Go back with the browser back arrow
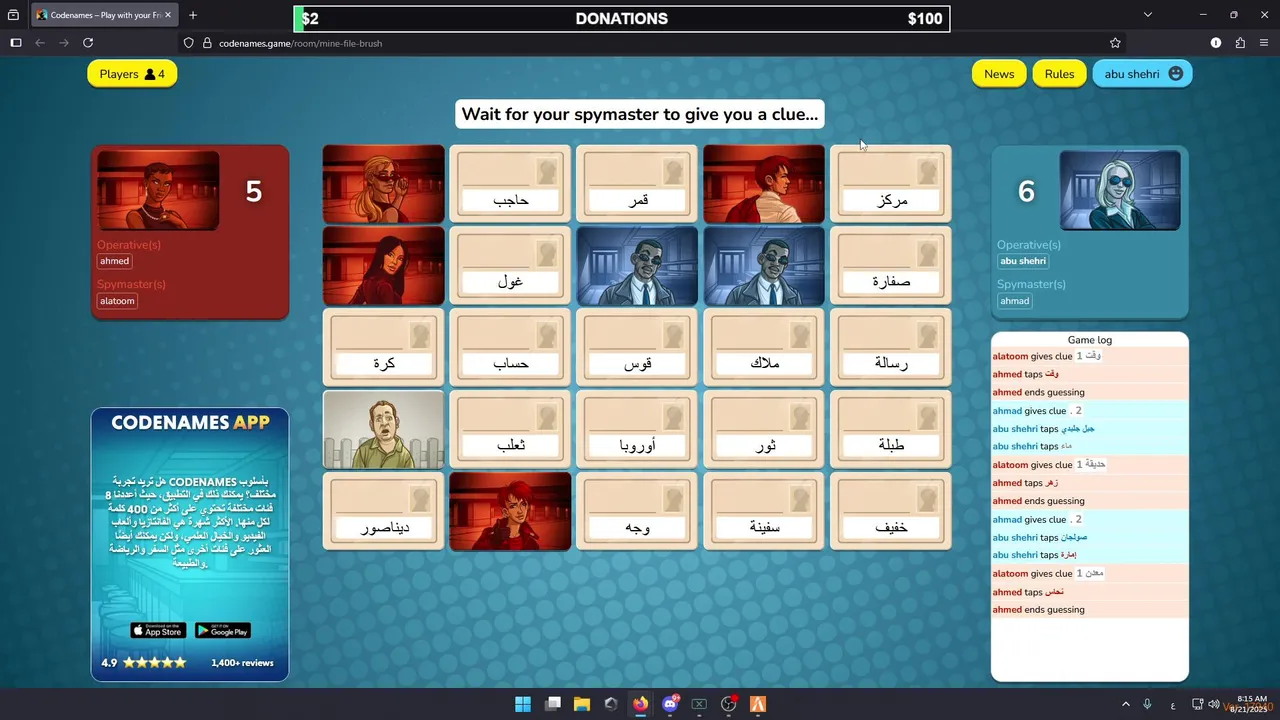Viewport: 1280px width, 720px height. click(40, 43)
